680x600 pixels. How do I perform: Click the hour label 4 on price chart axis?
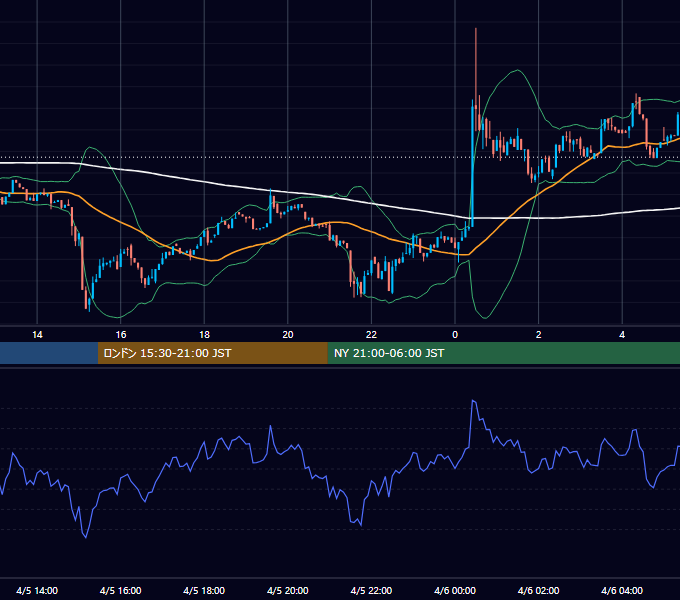pos(622,335)
